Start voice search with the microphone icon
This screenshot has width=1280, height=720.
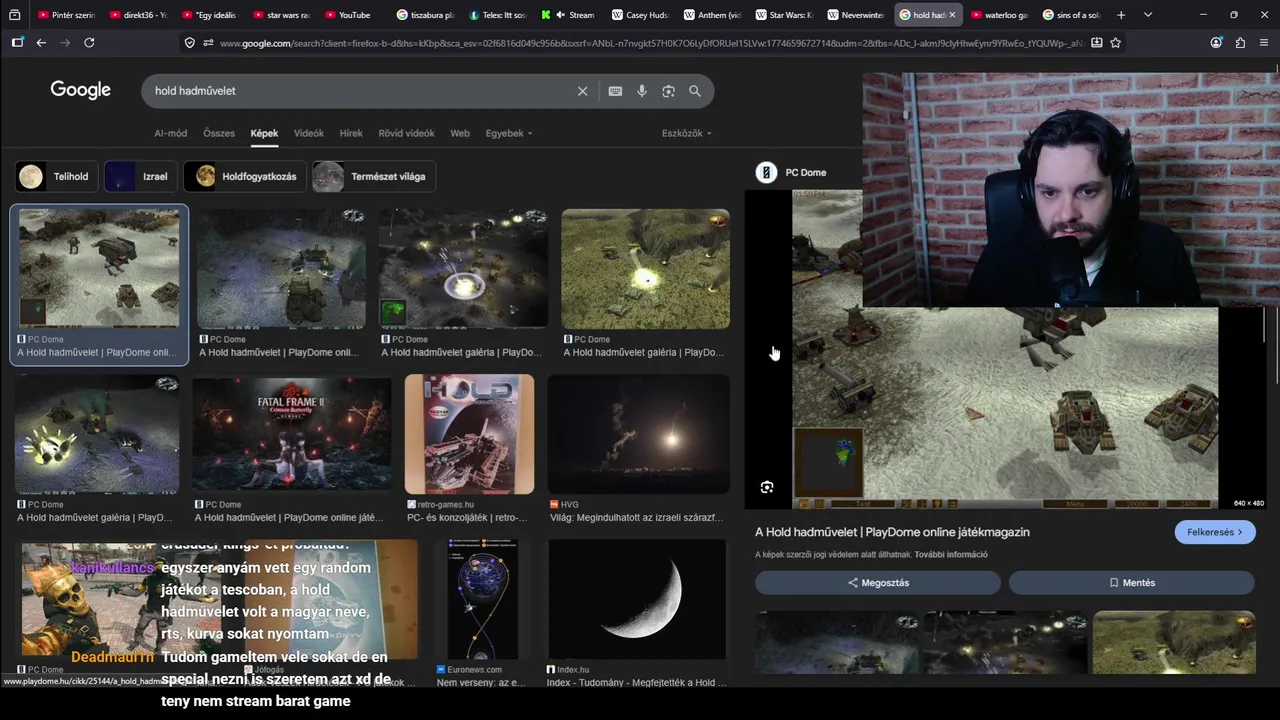642,91
